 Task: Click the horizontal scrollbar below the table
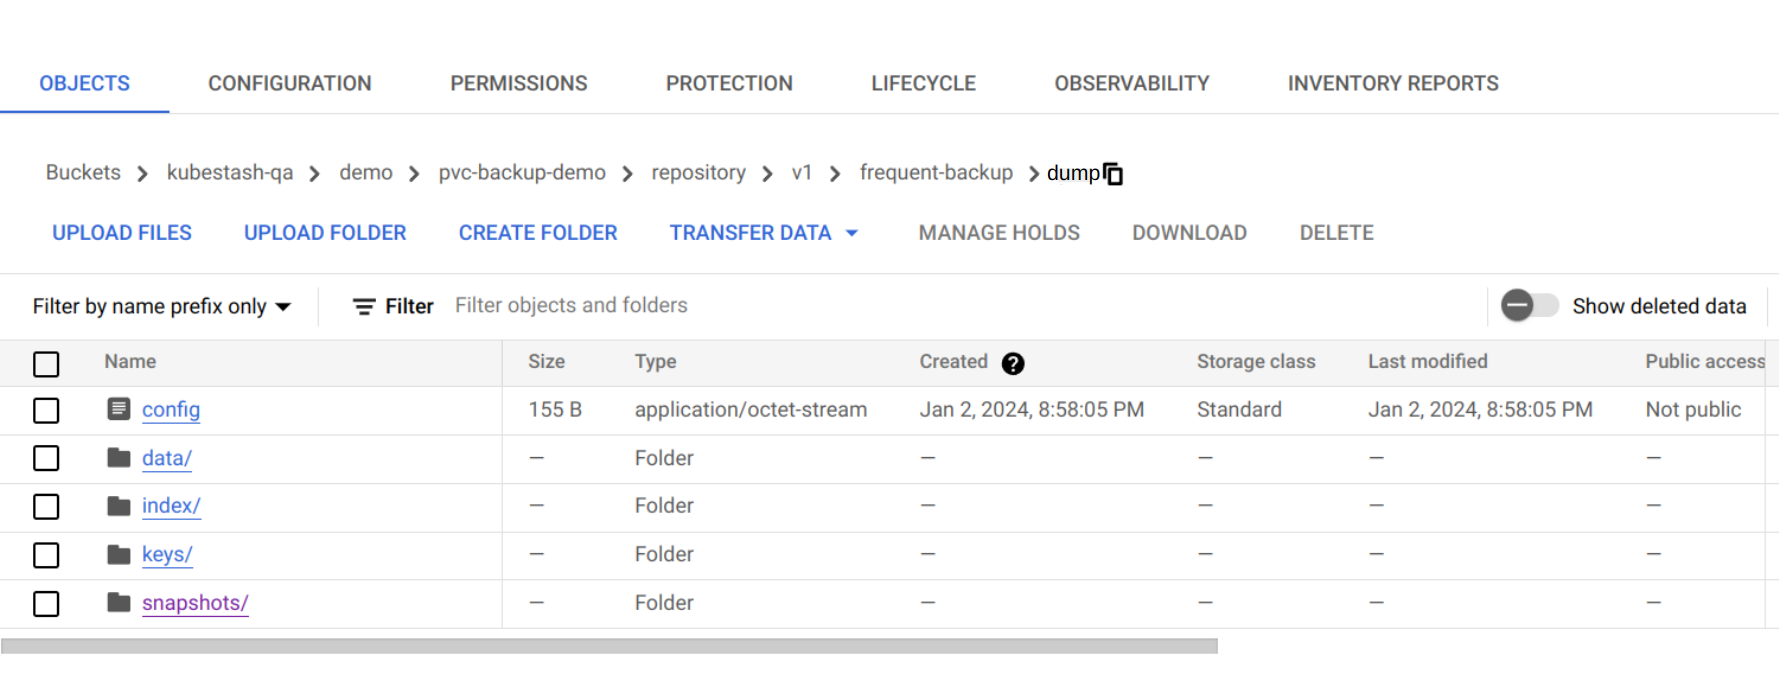[x=609, y=646]
